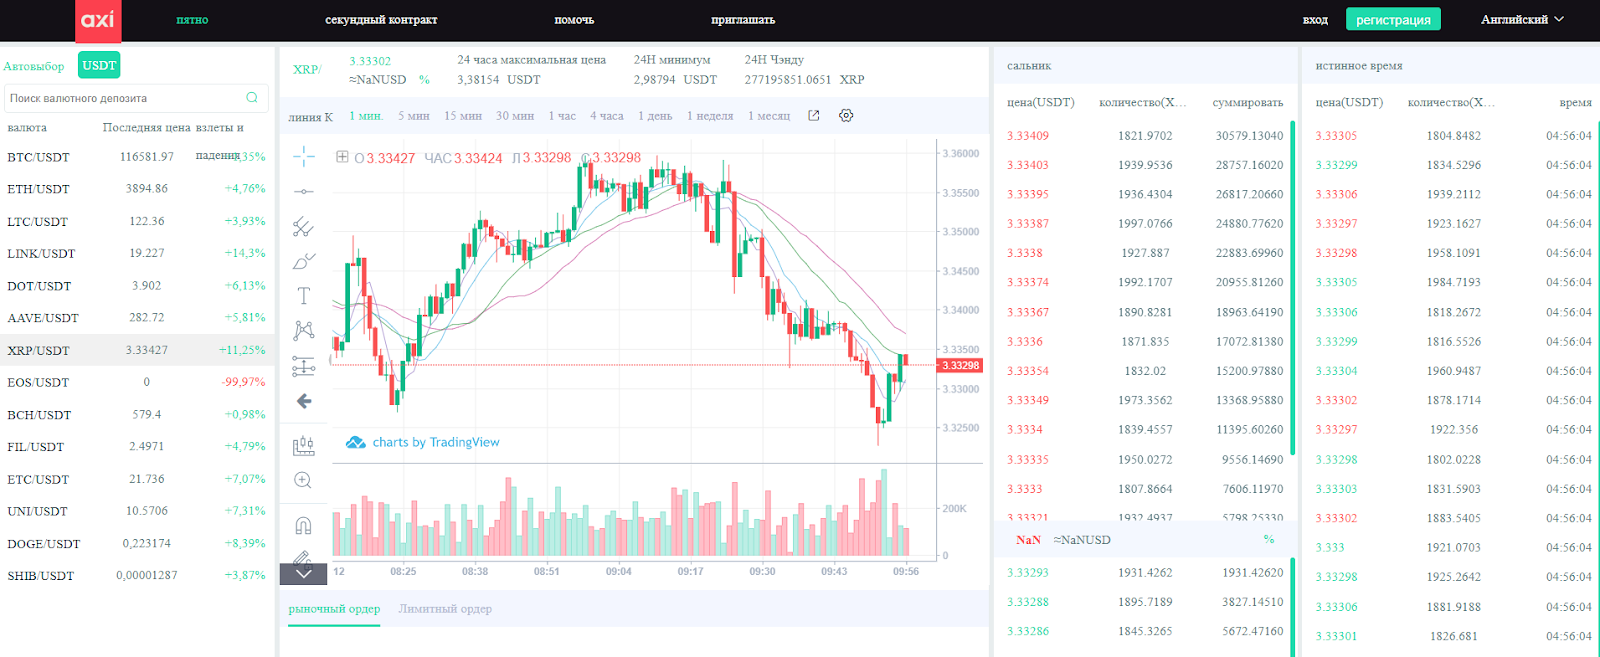Open the Английский language dropdown

(x=1521, y=20)
